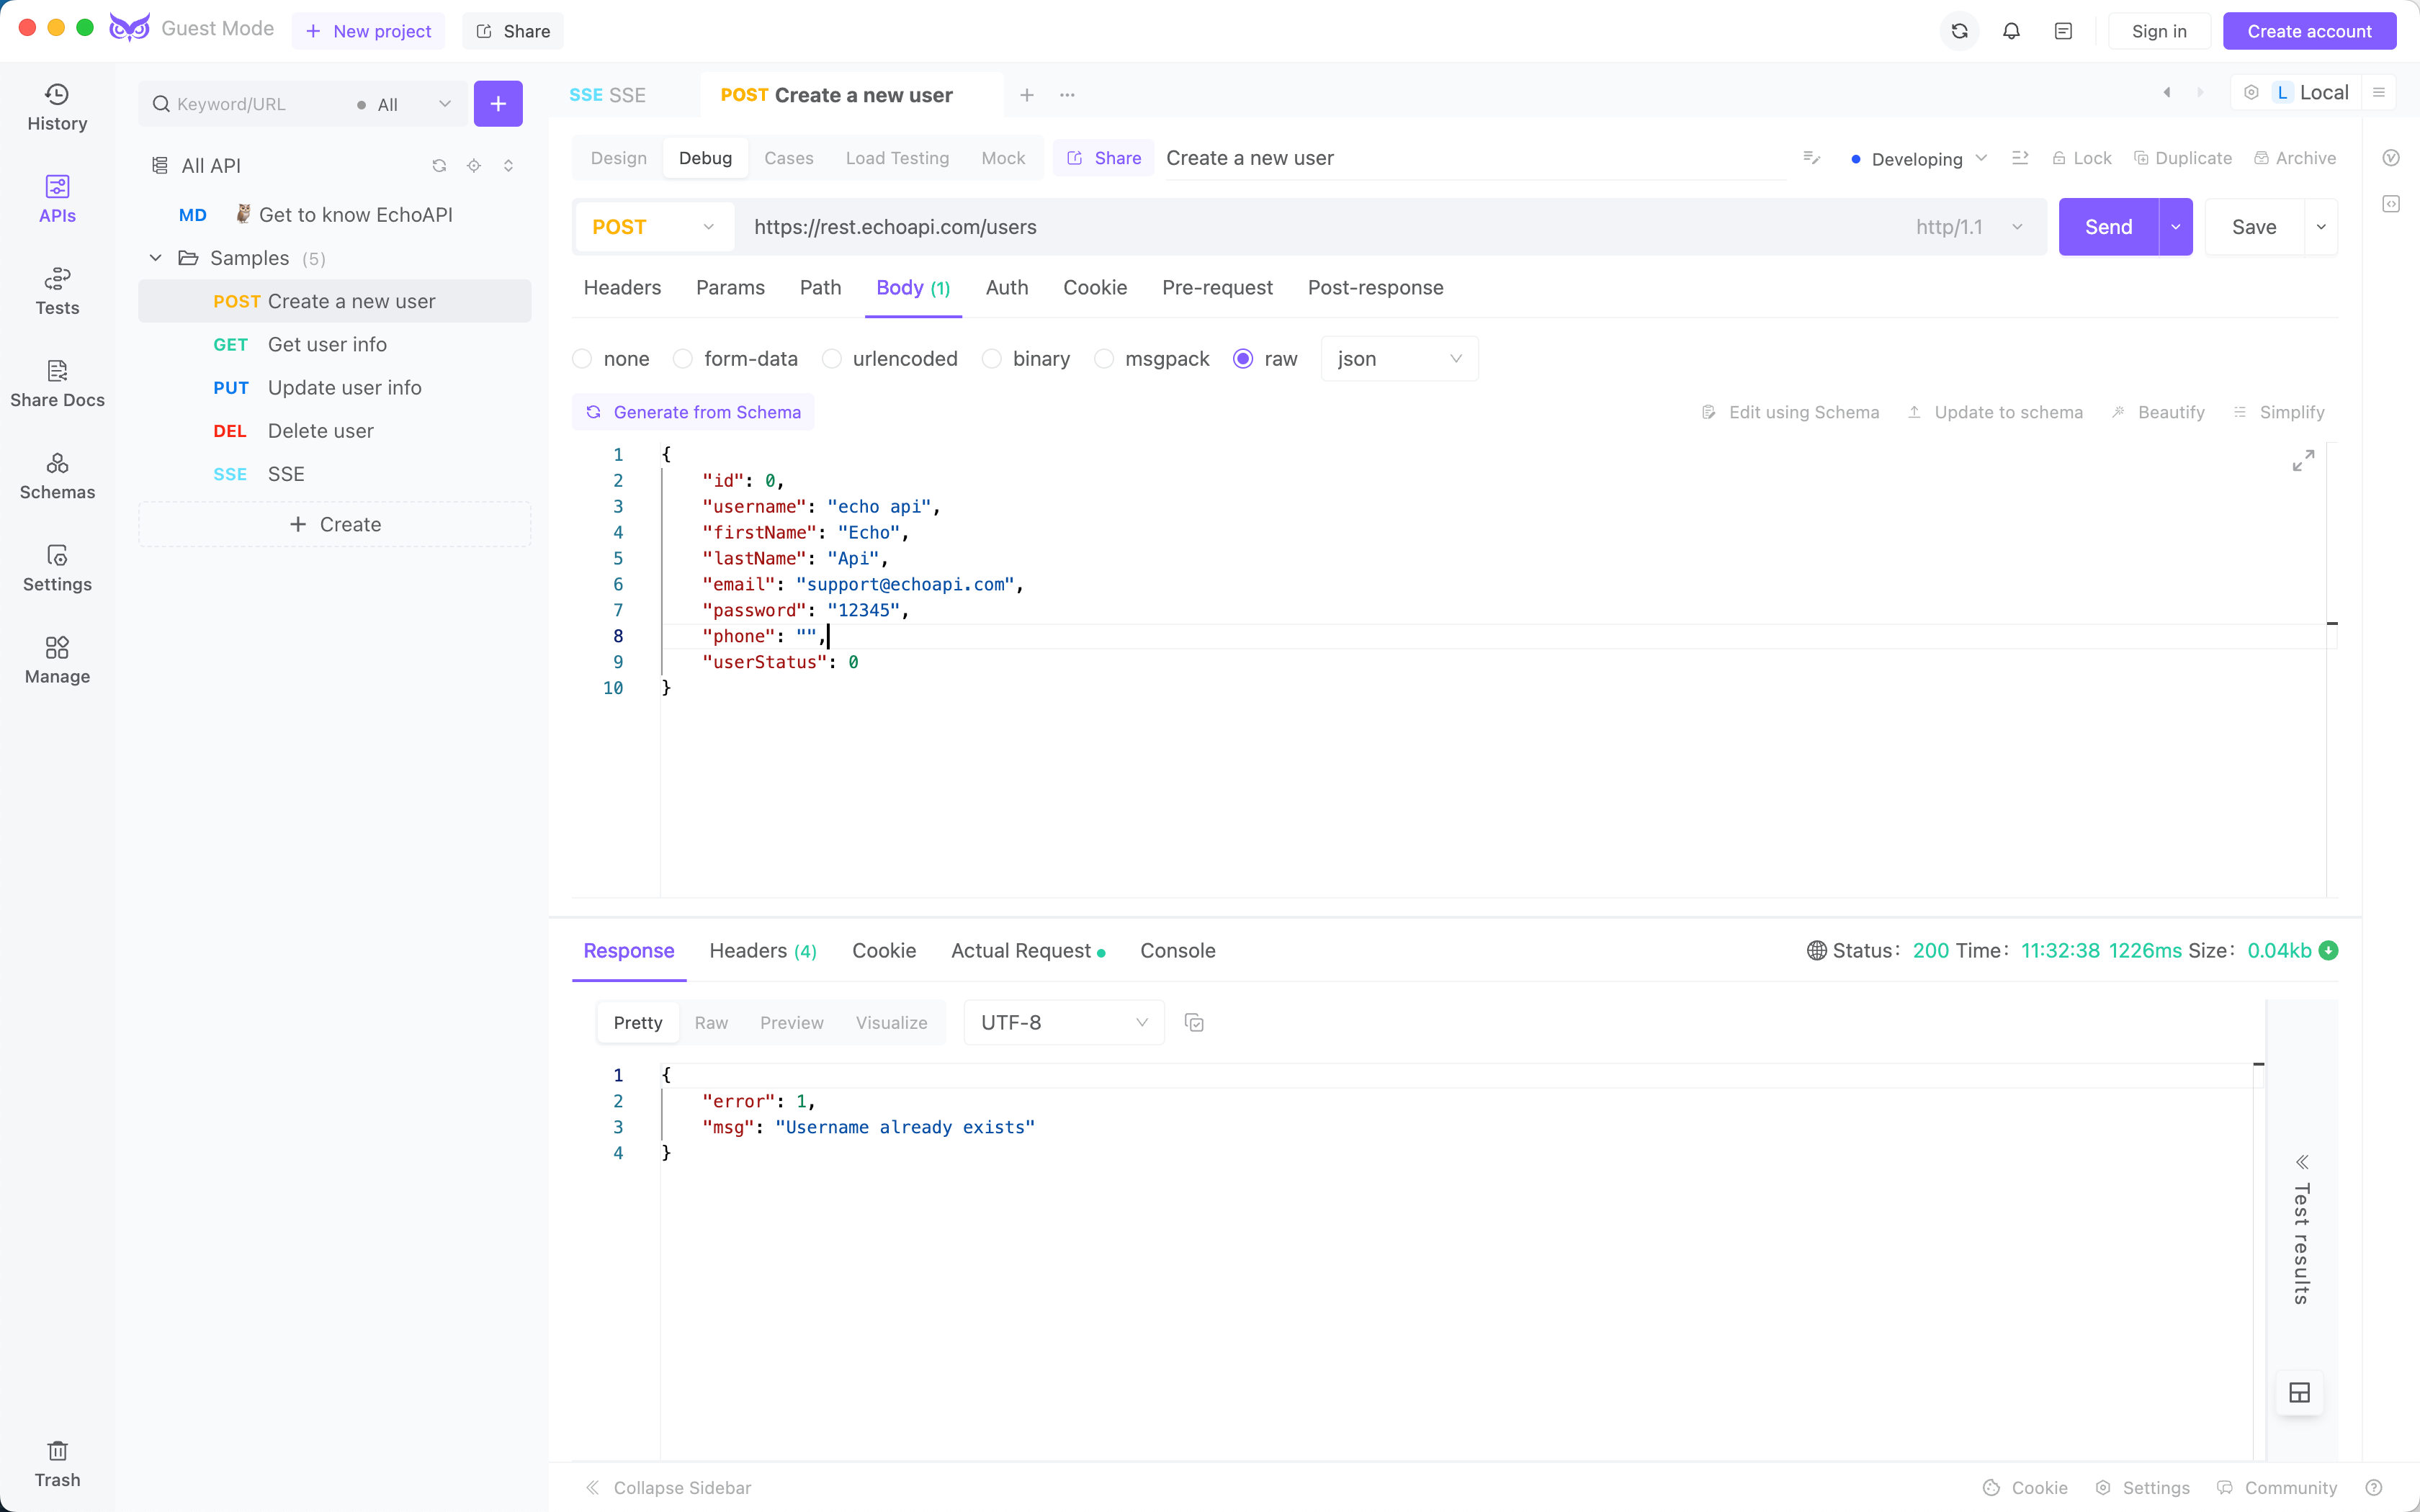Open the History panel
The width and height of the screenshot is (2420, 1512).
[x=57, y=108]
